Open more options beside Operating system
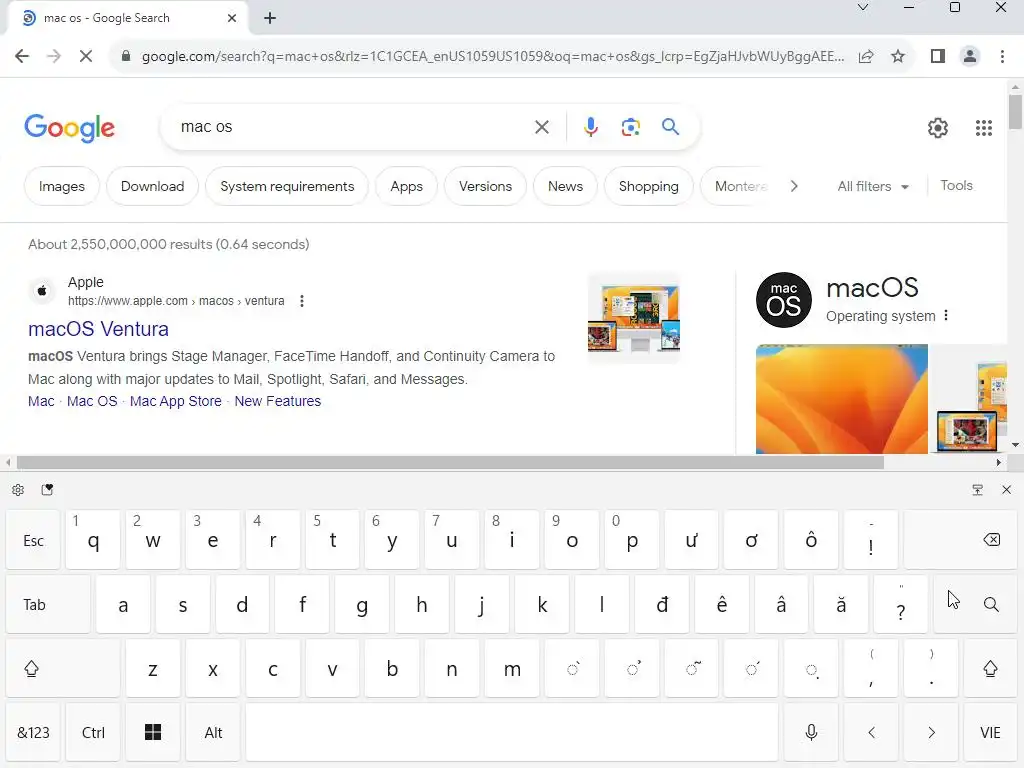1024x768 pixels. pyautogui.click(x=946, y=315)
